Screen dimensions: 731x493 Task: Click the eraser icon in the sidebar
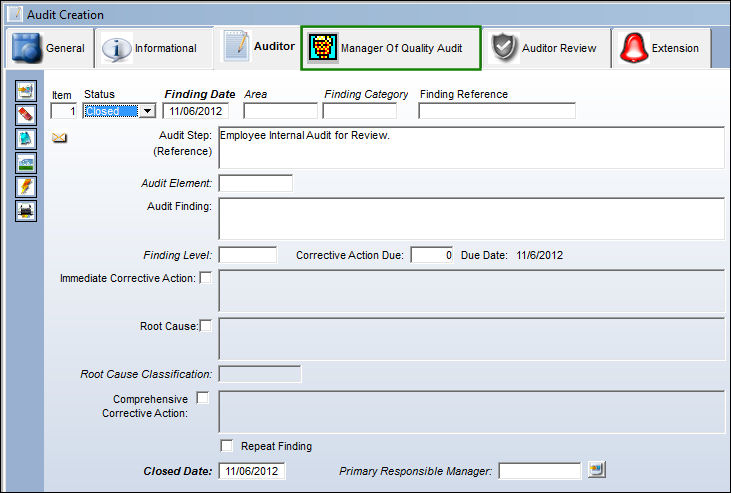[x=26, y=115]
